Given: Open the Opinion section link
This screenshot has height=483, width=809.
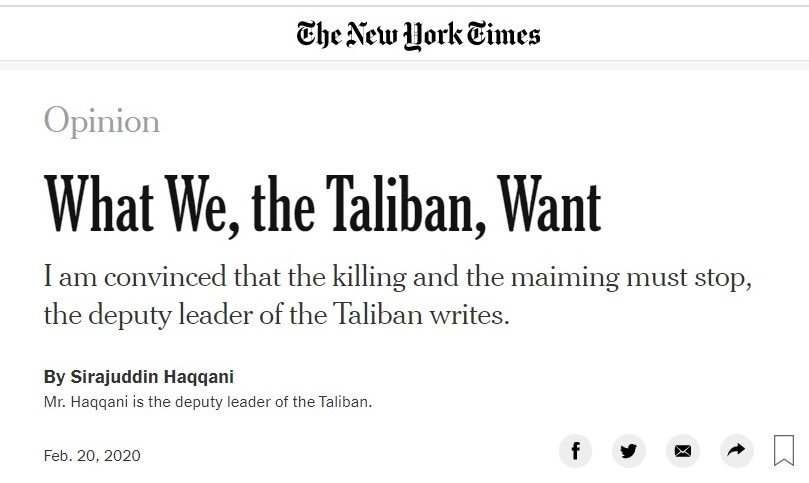Looking at the screenshot, I should (x=102, y=121).
